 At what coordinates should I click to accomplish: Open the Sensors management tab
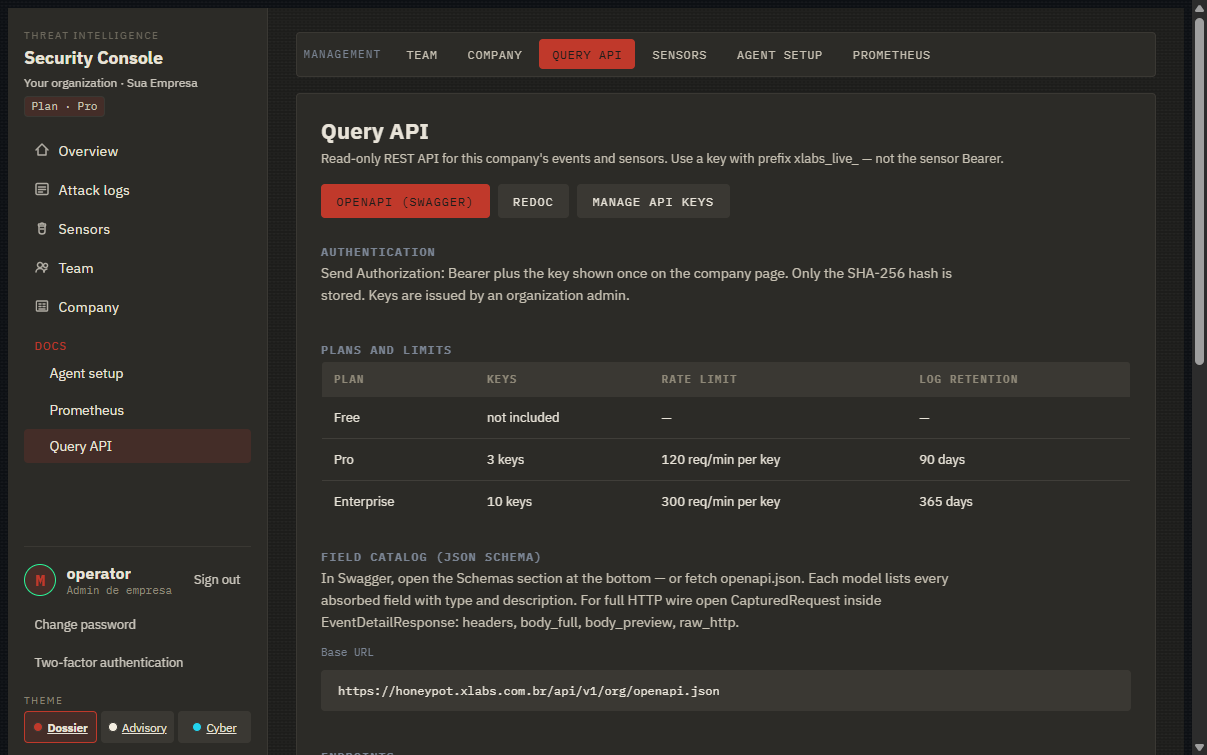[x=679, y=55]
